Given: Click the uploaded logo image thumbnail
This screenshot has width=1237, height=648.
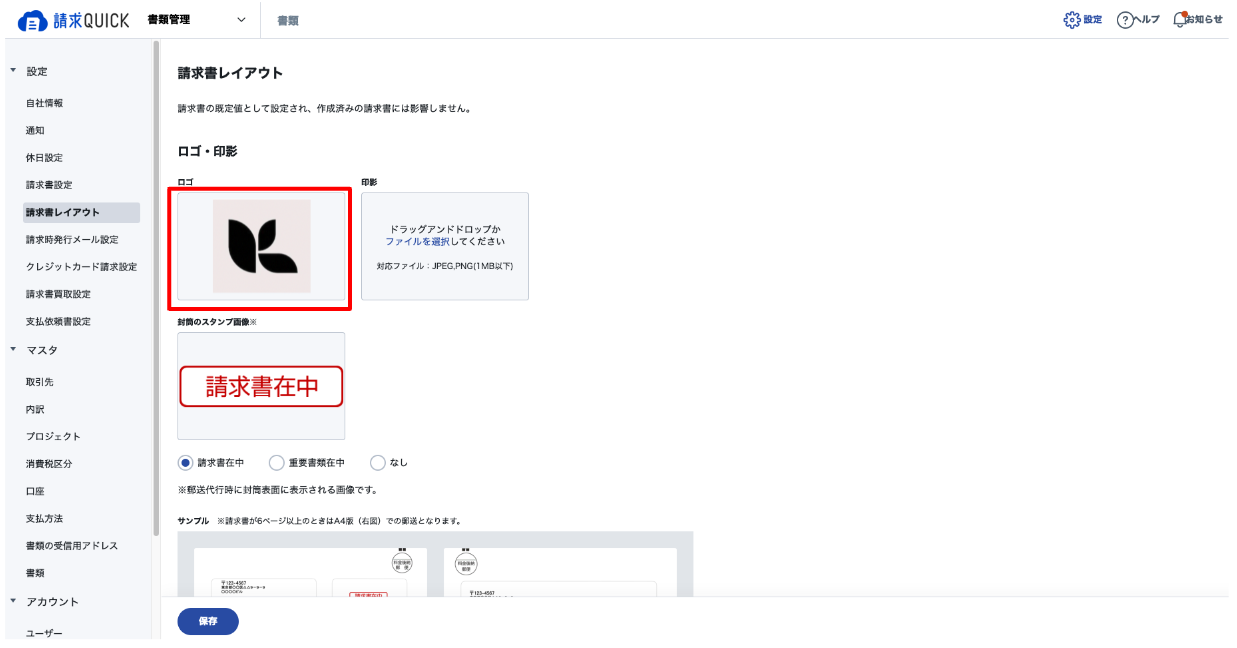Looking at the screenshot, I should pyautogui.click(x=261, y=246).
